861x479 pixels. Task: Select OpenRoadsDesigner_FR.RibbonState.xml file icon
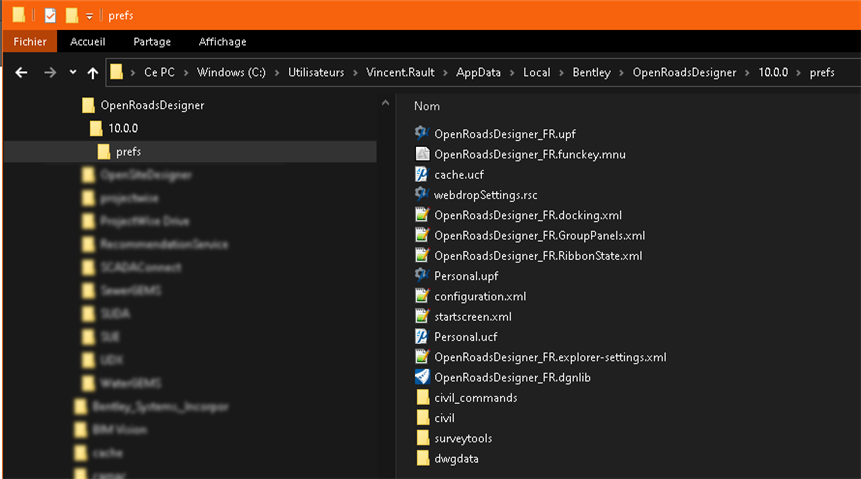point(422,255)
